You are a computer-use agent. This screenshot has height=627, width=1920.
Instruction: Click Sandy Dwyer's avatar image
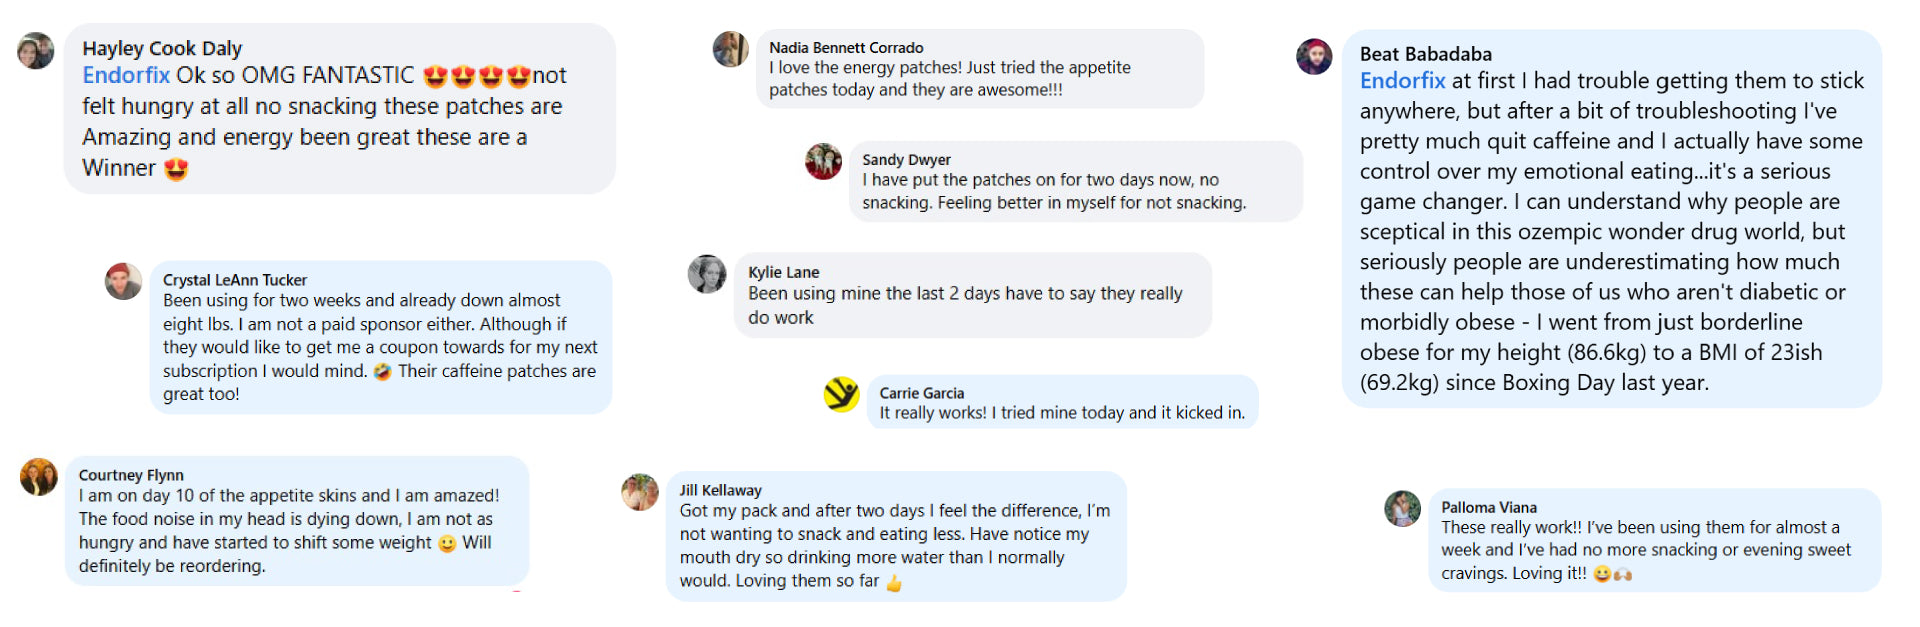[x=824, y=161]
